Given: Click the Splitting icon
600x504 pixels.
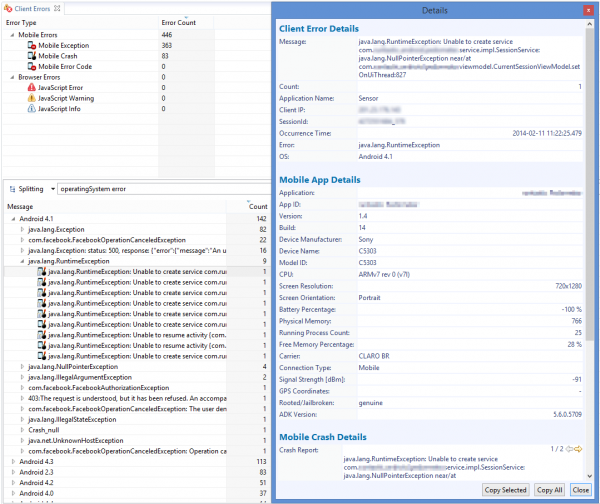Looking at the screenshot, I should [13, 189].
